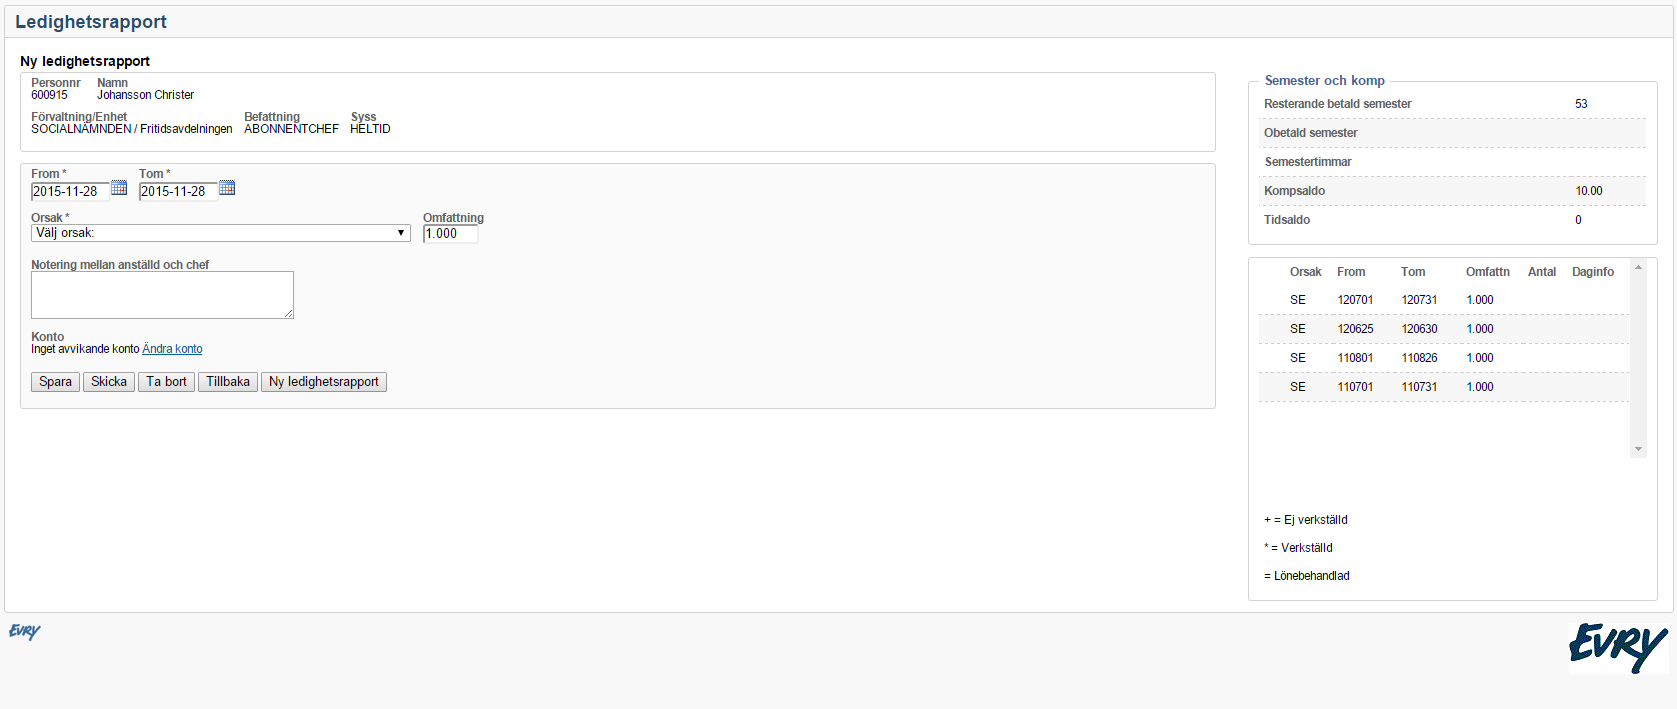Click the small EVRY logo at bottom left
The height and width of the screenshot is (709, 1677).
[24, 631]
